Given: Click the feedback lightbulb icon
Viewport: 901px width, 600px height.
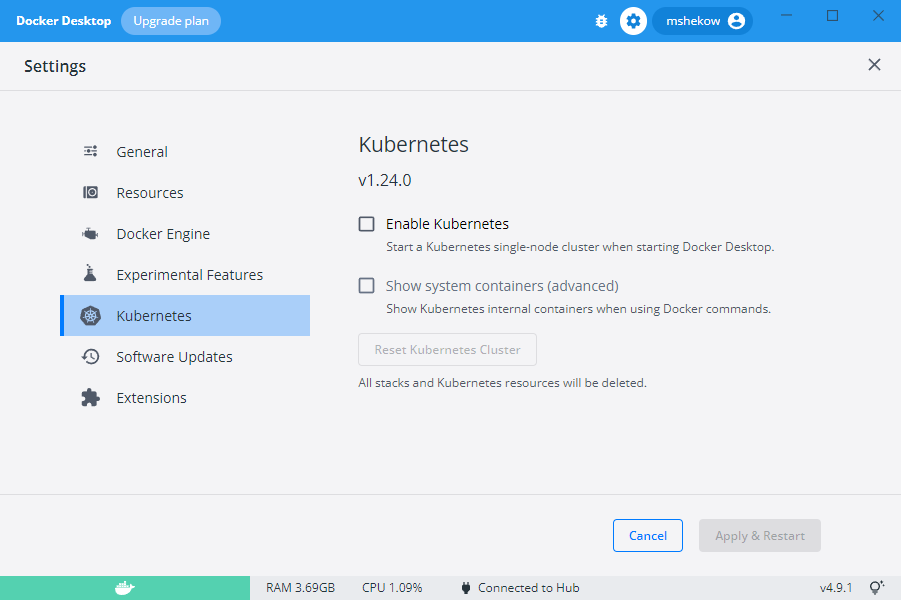Looking at the screenshot, I should 876,587.
